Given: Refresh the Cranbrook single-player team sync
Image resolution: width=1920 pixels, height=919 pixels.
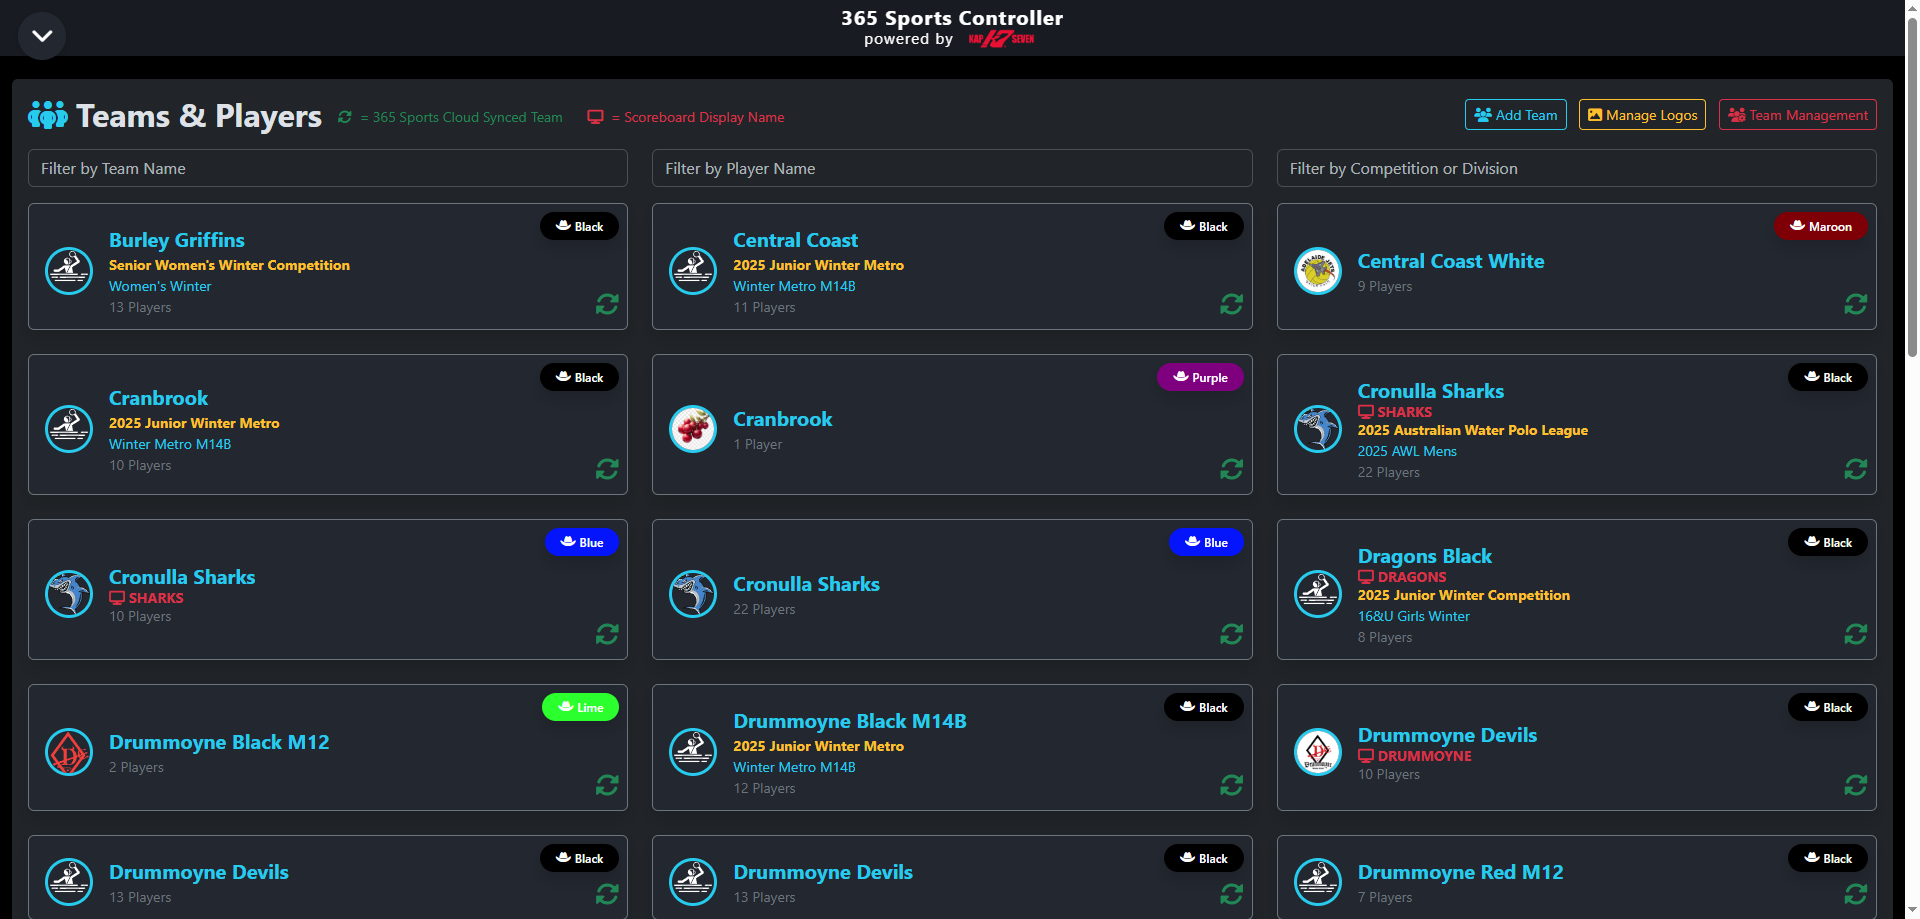Looking at the screenshot, I should (x=1231, y=469).
